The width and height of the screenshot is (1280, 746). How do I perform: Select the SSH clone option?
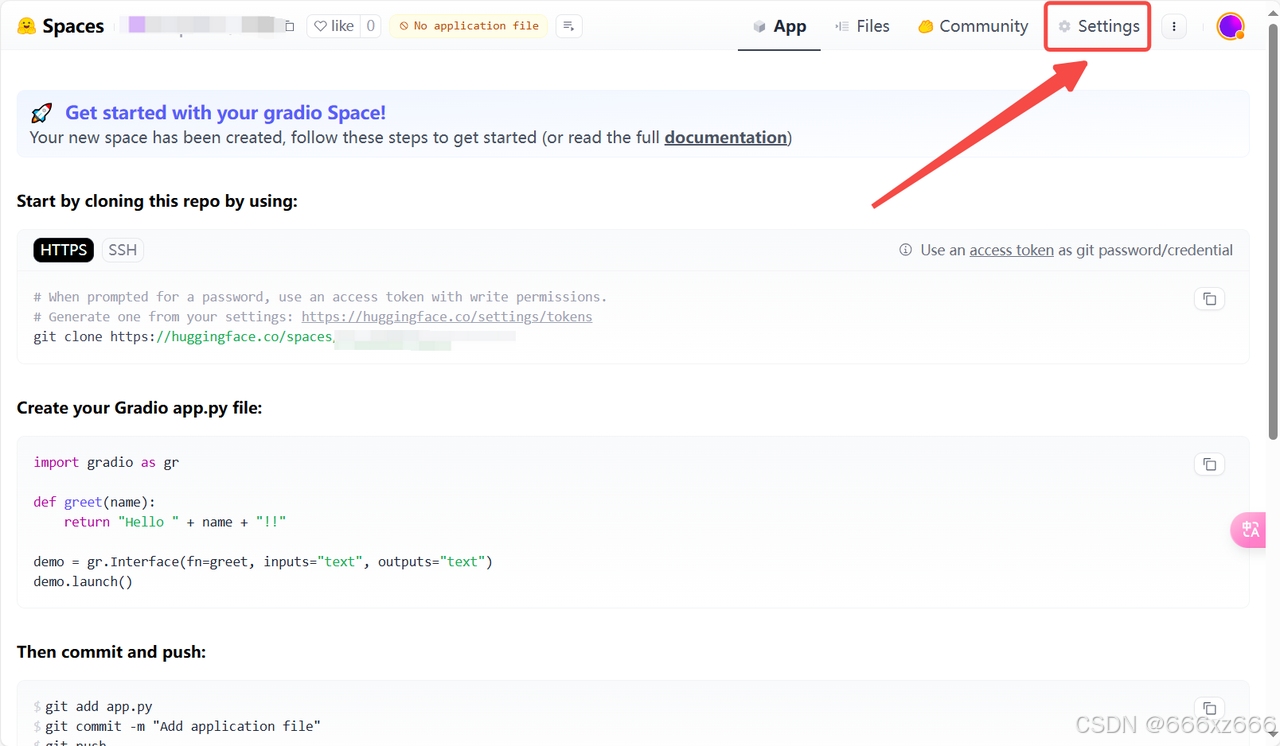[x=123, y=250]
